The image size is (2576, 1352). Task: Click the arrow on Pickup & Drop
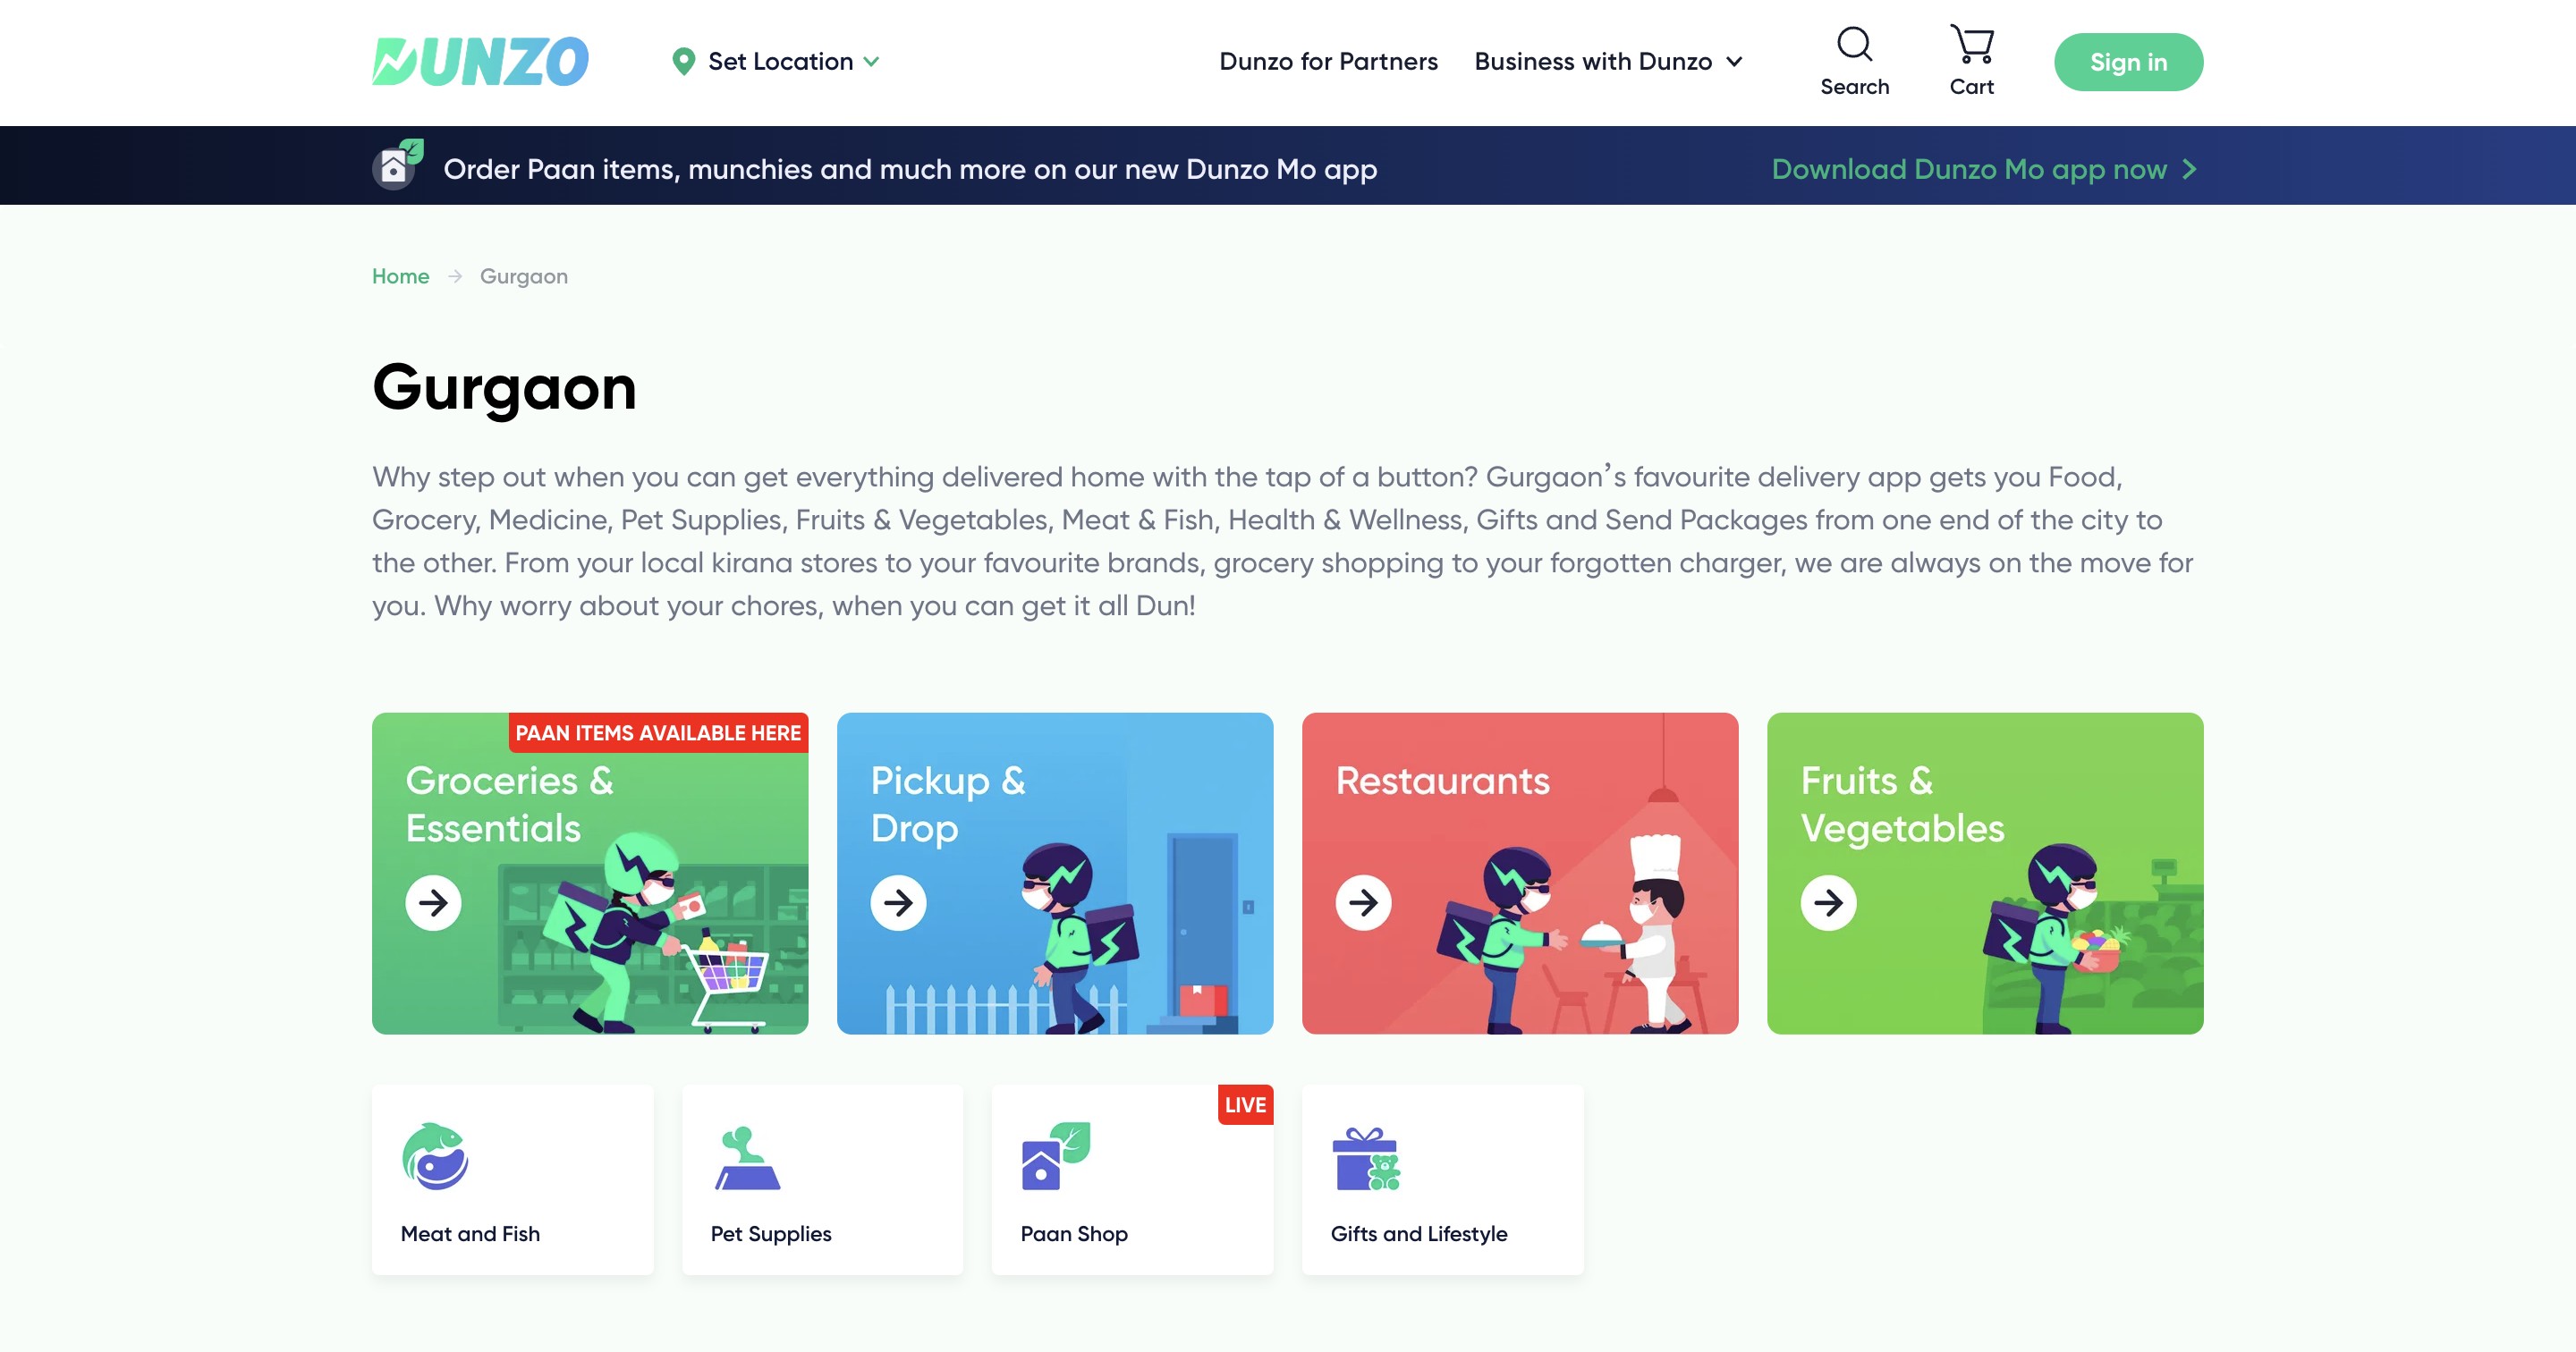(x=898, y=903)
